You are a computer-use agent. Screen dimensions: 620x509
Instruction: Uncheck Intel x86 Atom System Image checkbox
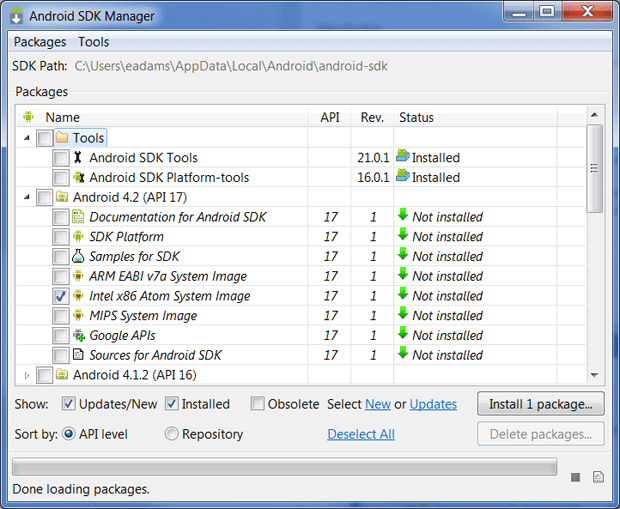60,296
